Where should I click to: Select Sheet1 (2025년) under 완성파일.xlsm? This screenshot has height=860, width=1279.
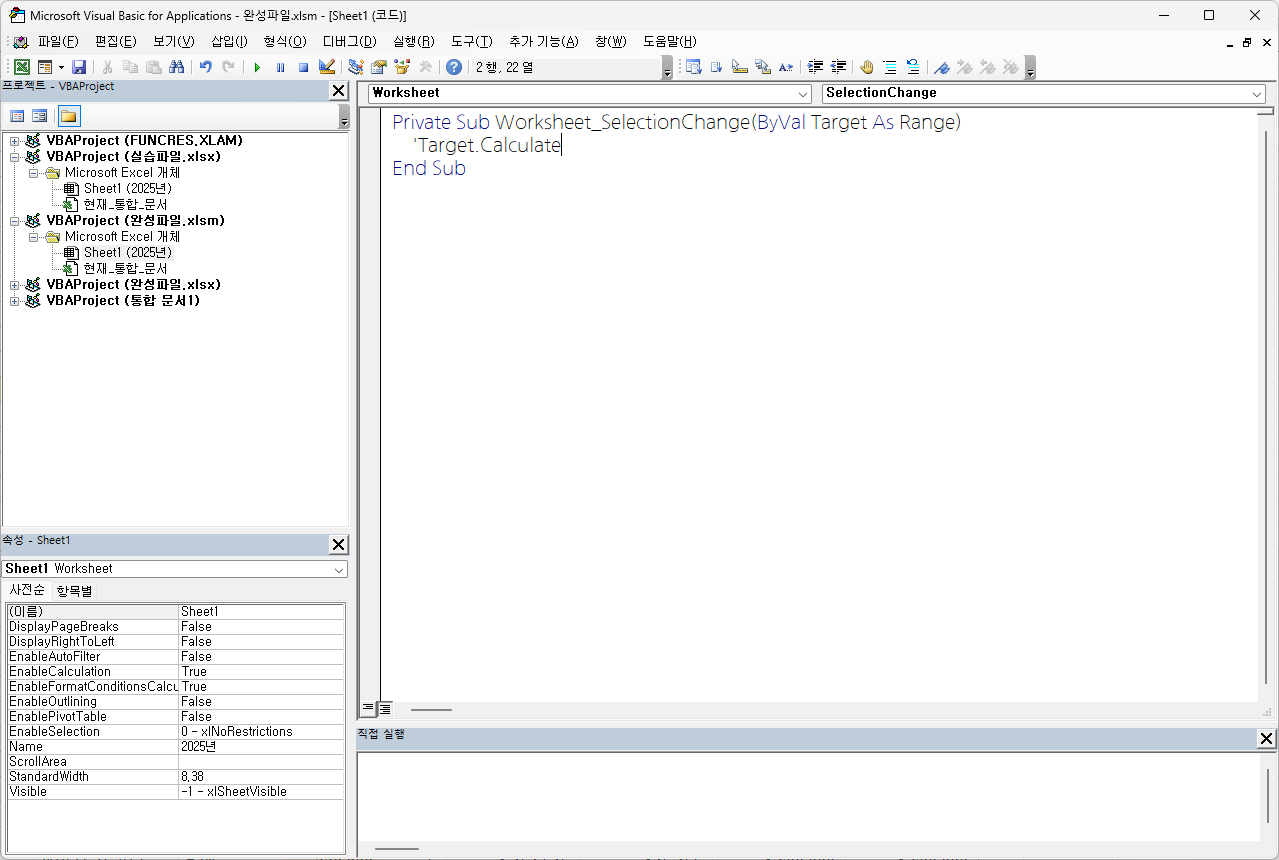point(127,252)
